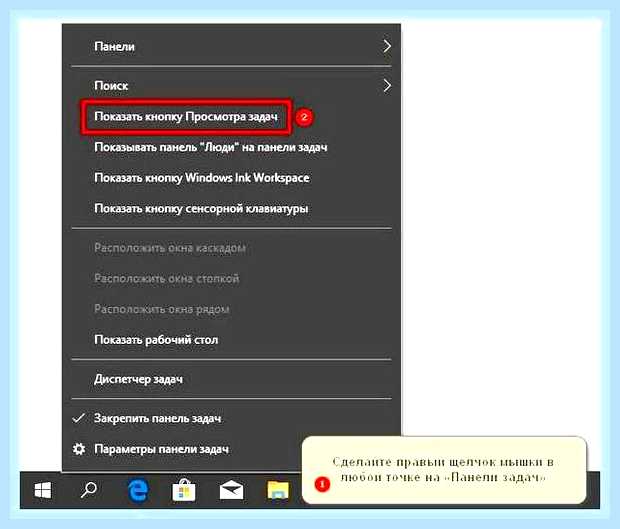Open File Explorer from the taskbar

point(278,491)
